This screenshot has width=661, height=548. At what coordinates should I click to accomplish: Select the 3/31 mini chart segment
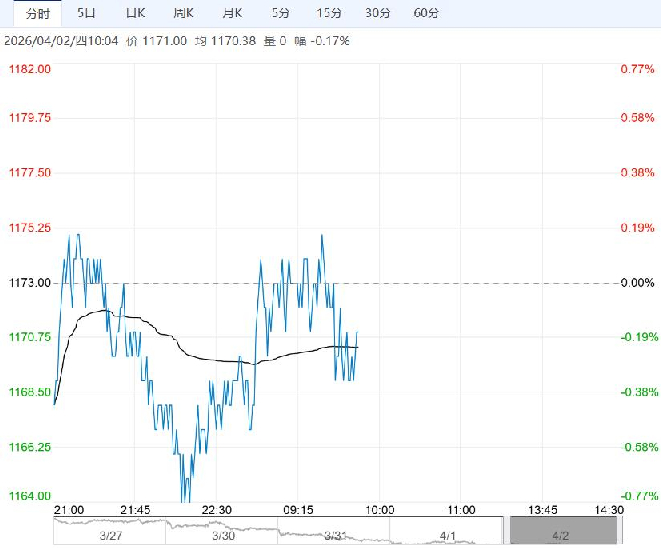click(x=334, y=535)
